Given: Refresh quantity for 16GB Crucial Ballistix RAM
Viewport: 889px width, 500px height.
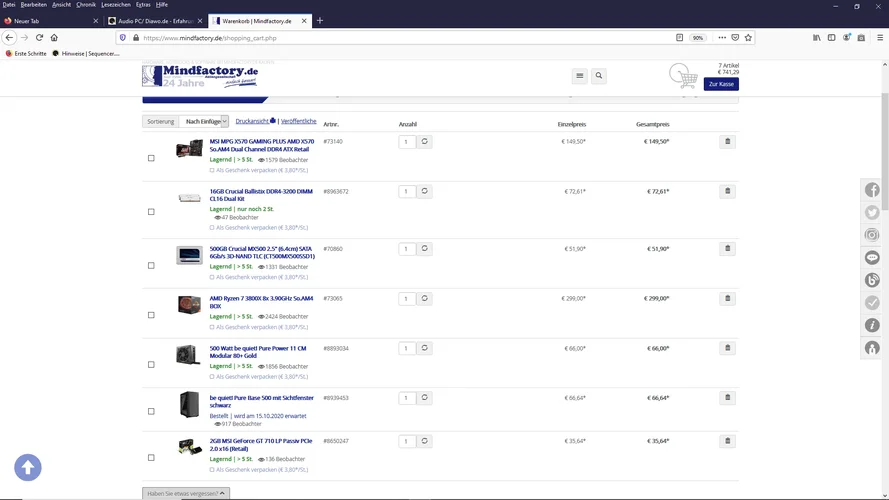Looking at the screenshot, I should (x=424, y=191).
